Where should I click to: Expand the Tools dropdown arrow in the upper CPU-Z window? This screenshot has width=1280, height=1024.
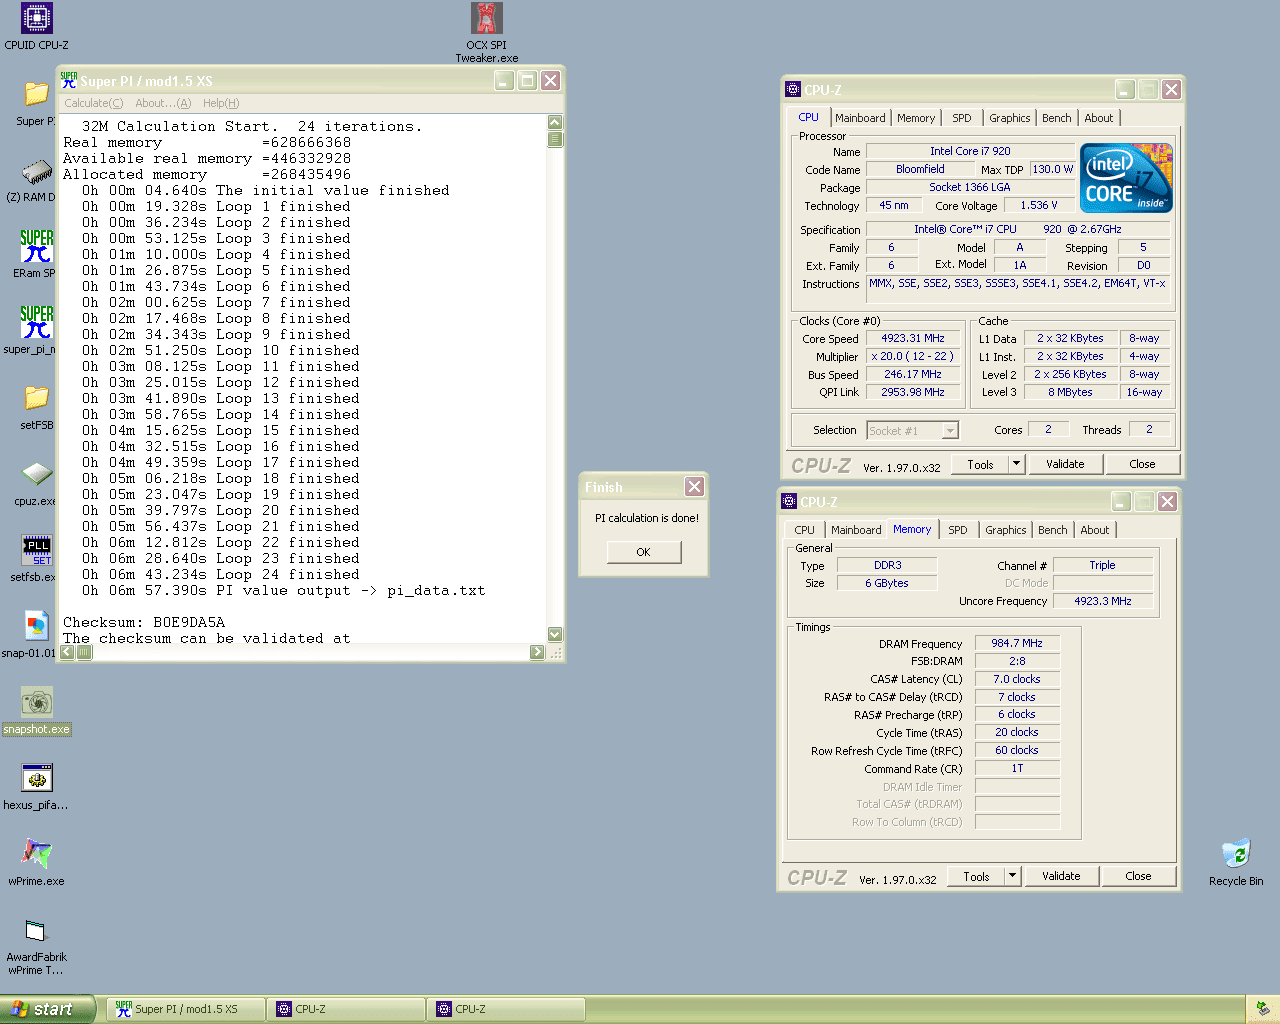point(1016,464)
